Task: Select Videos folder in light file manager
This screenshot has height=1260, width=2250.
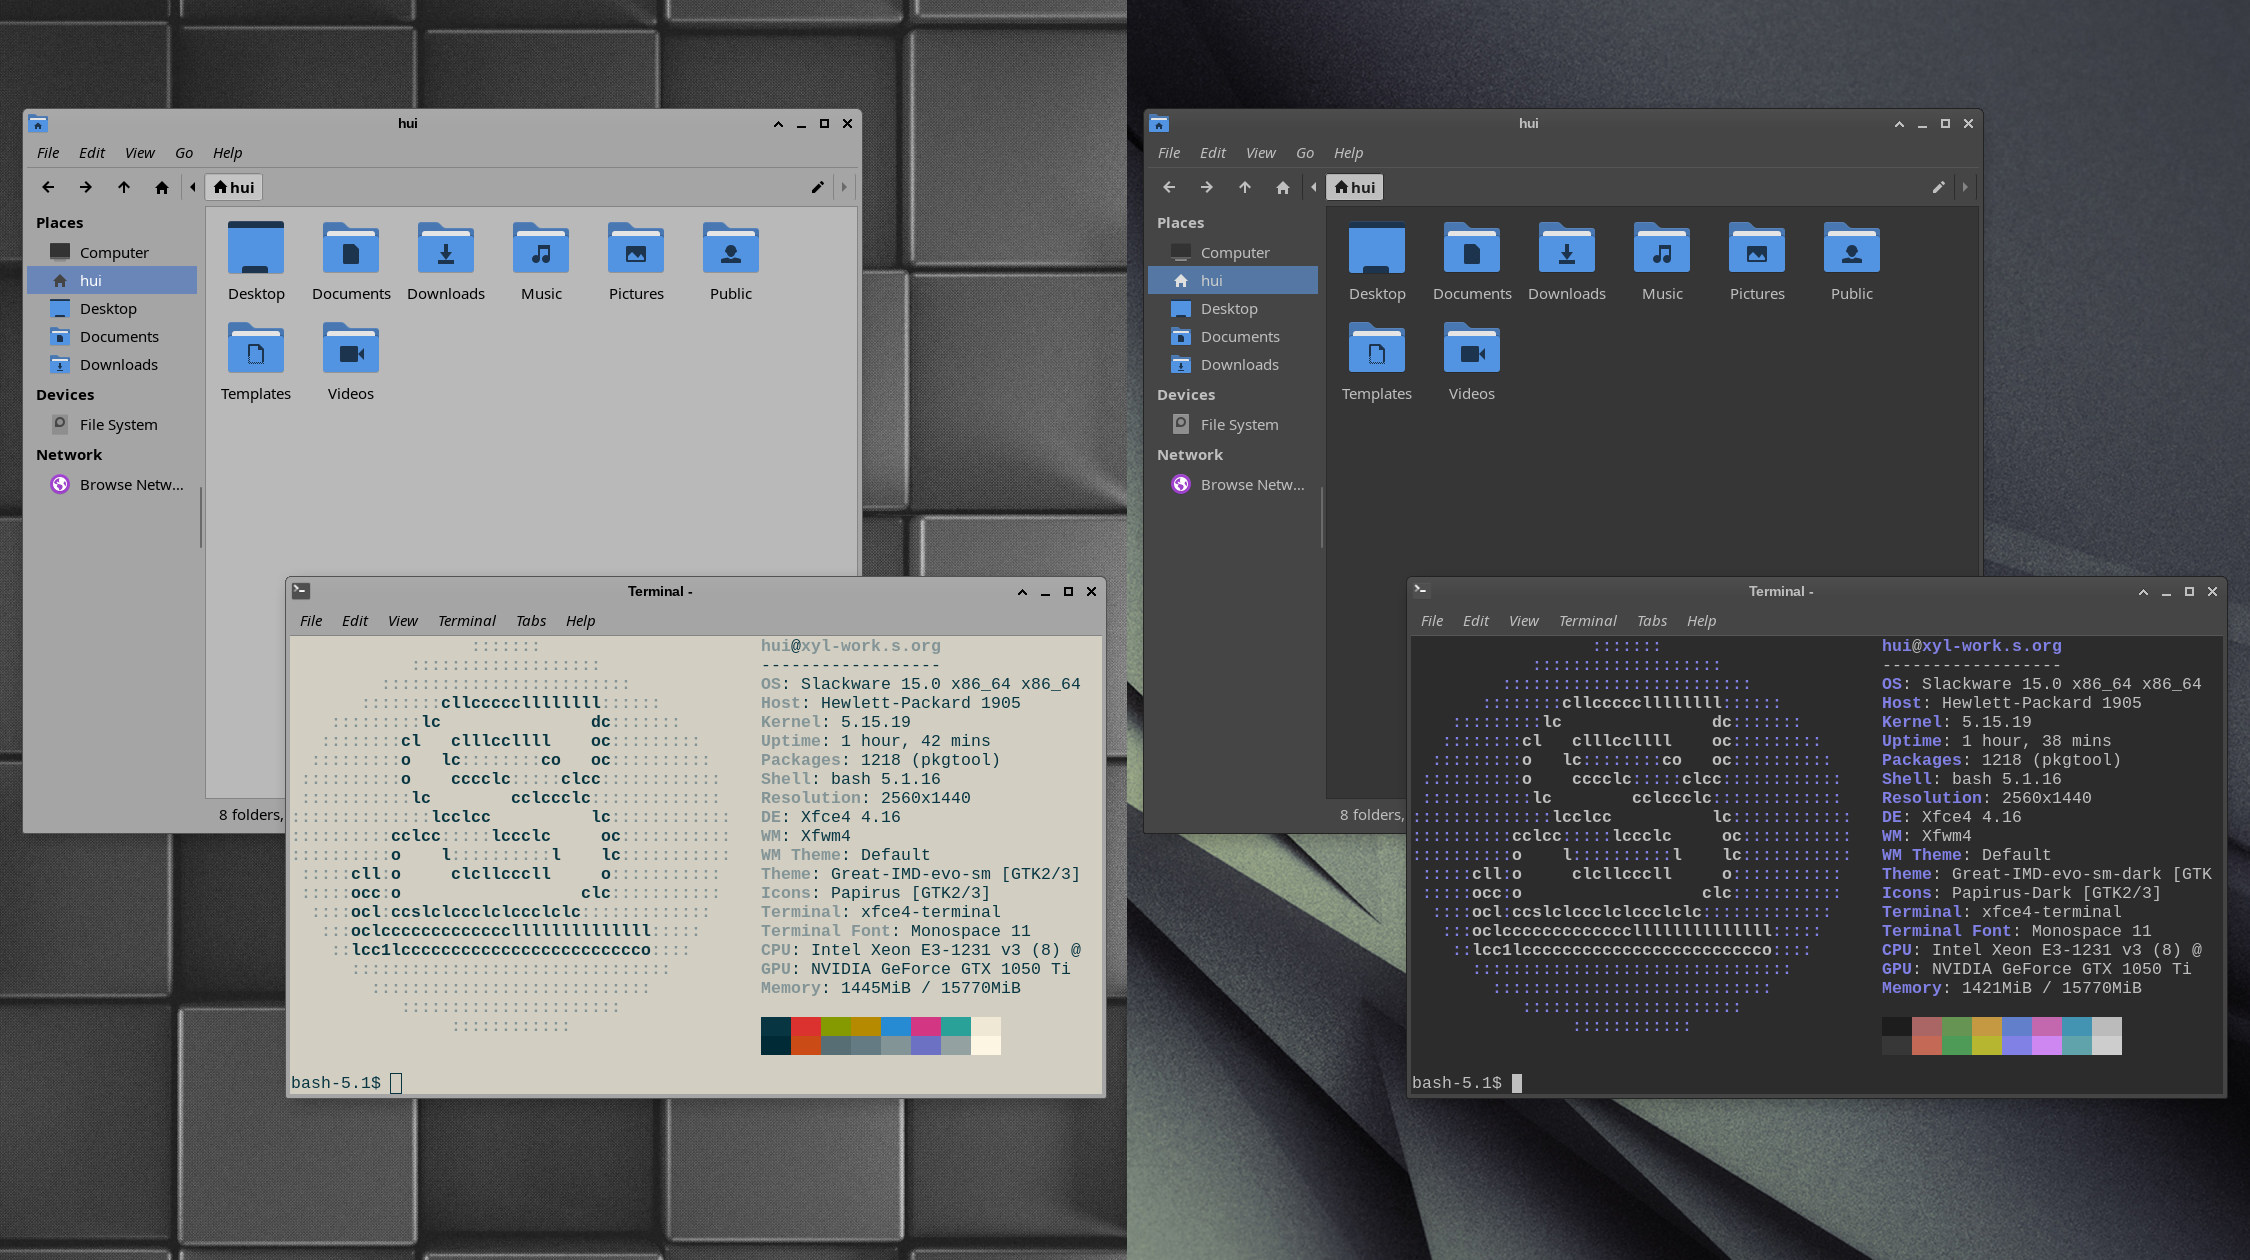Action: point(351,361)
